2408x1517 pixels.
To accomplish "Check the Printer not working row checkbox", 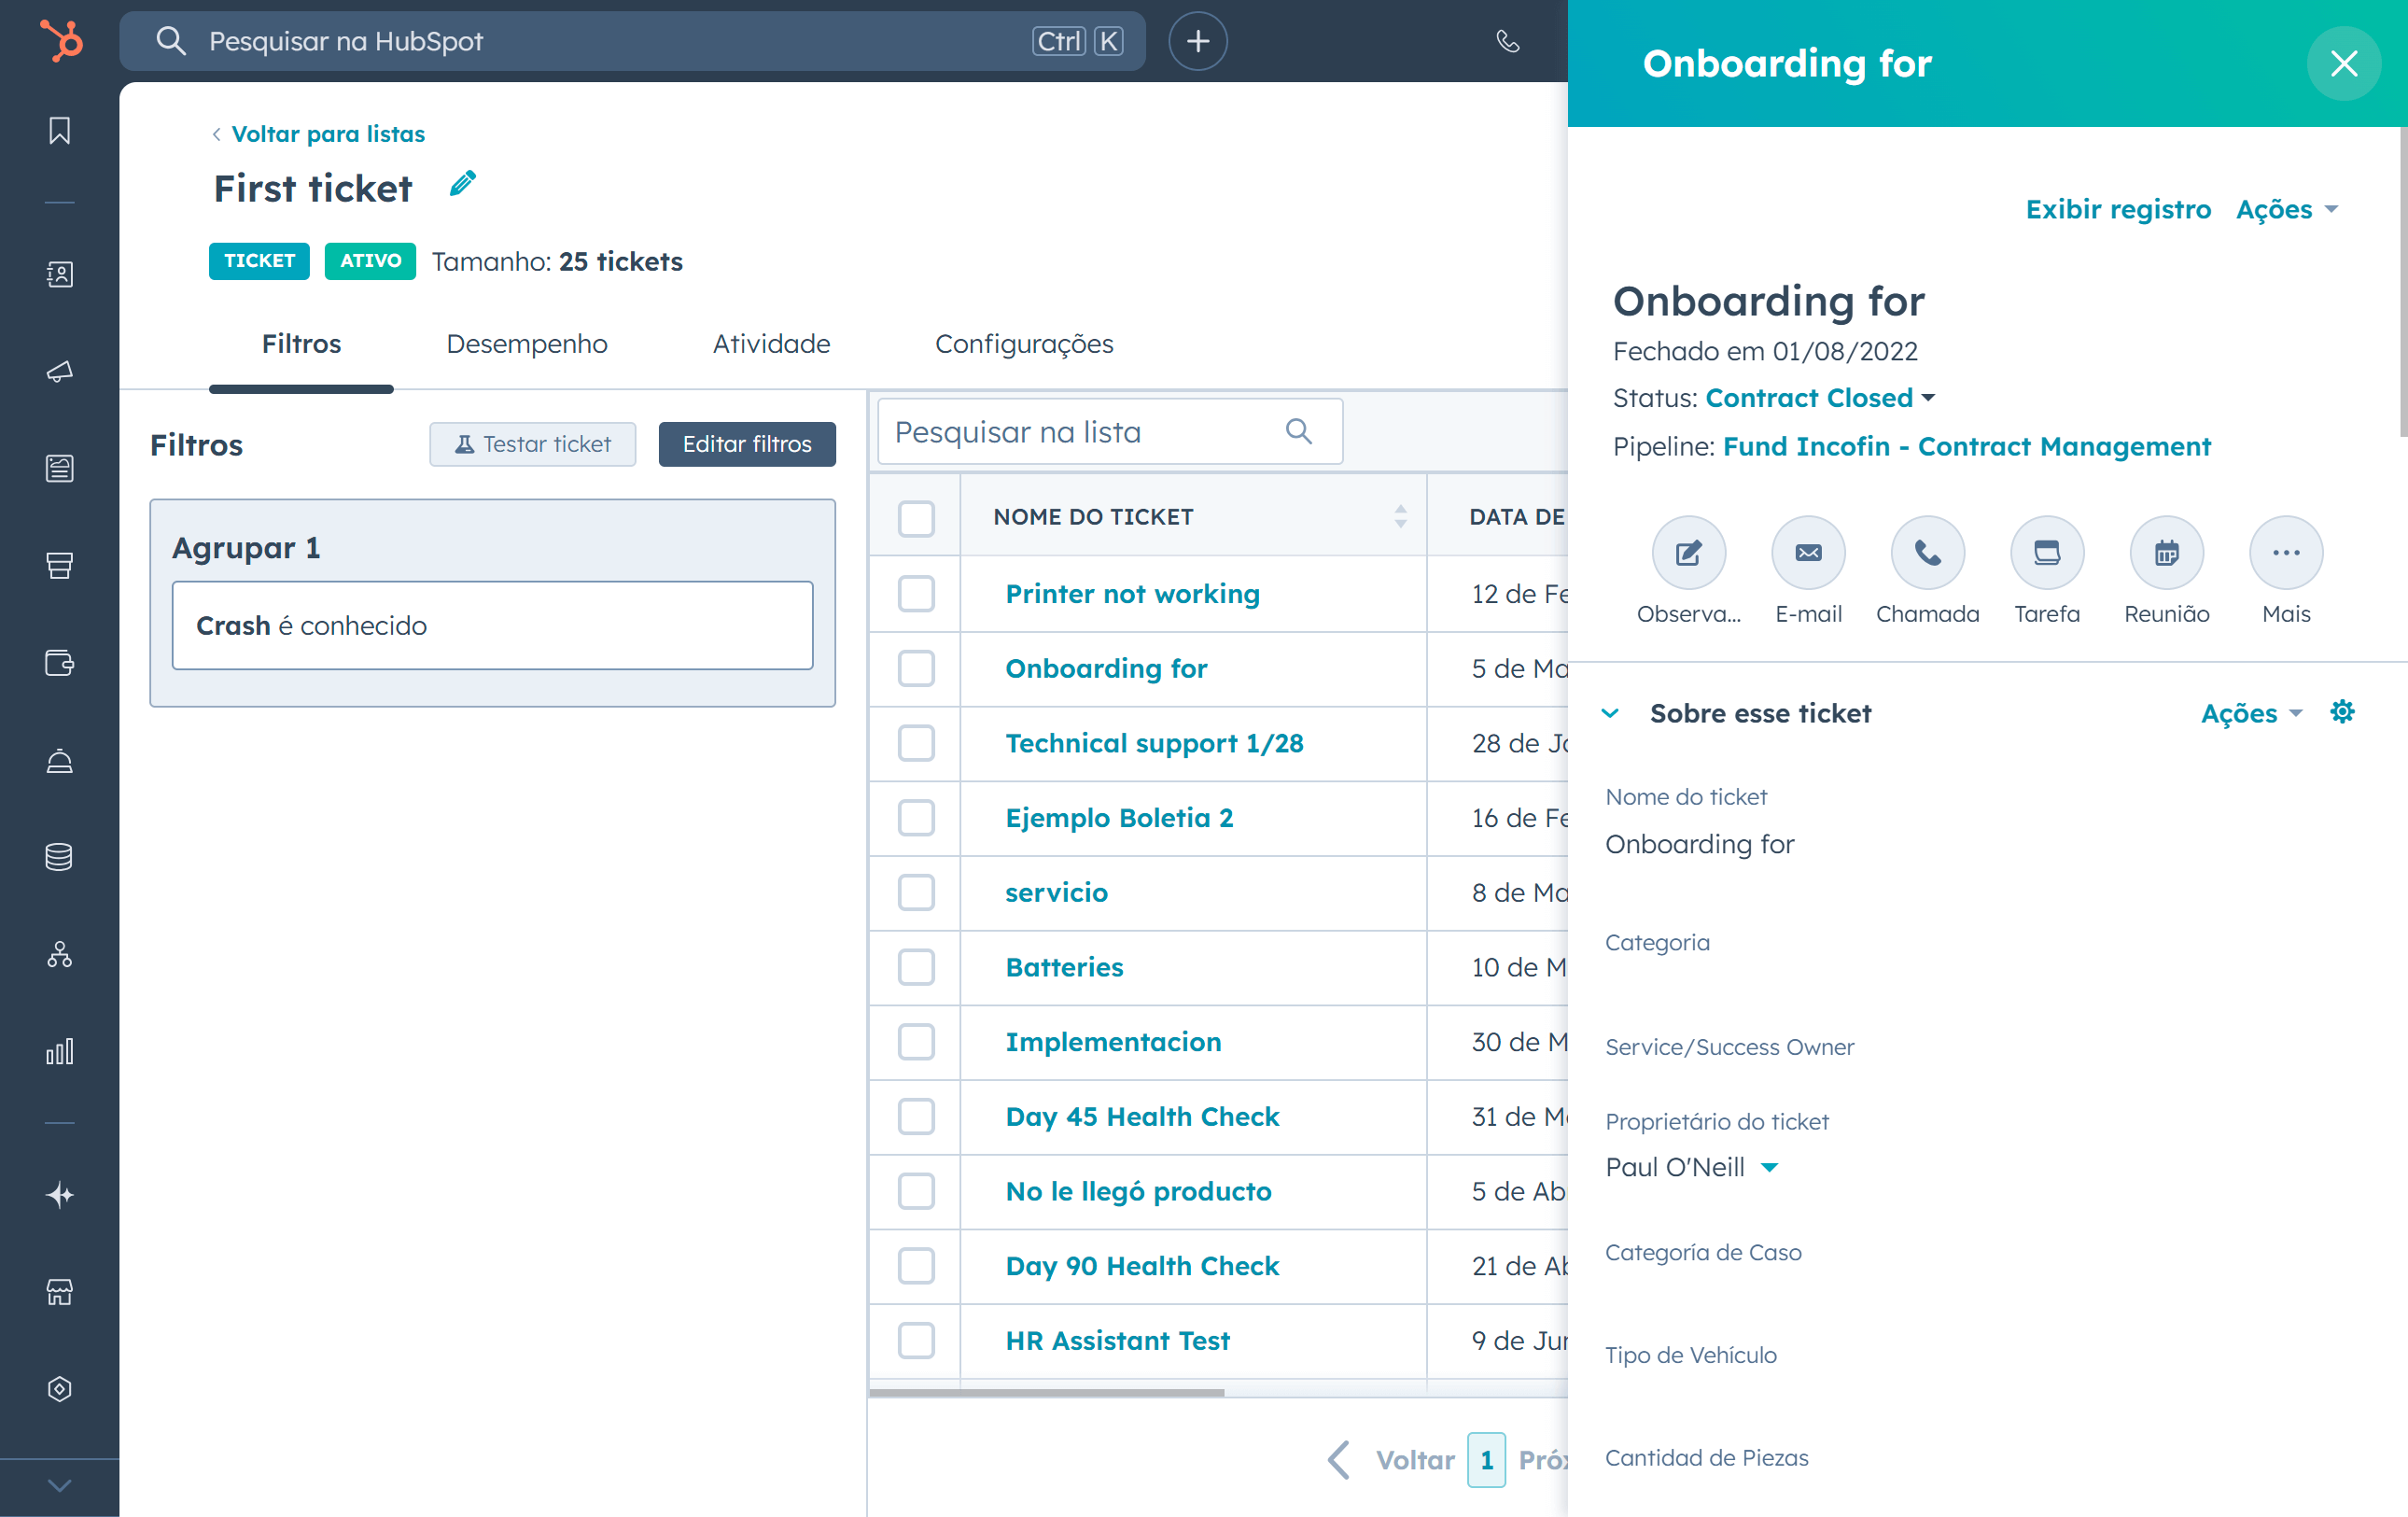I will (x=916, y=594).
